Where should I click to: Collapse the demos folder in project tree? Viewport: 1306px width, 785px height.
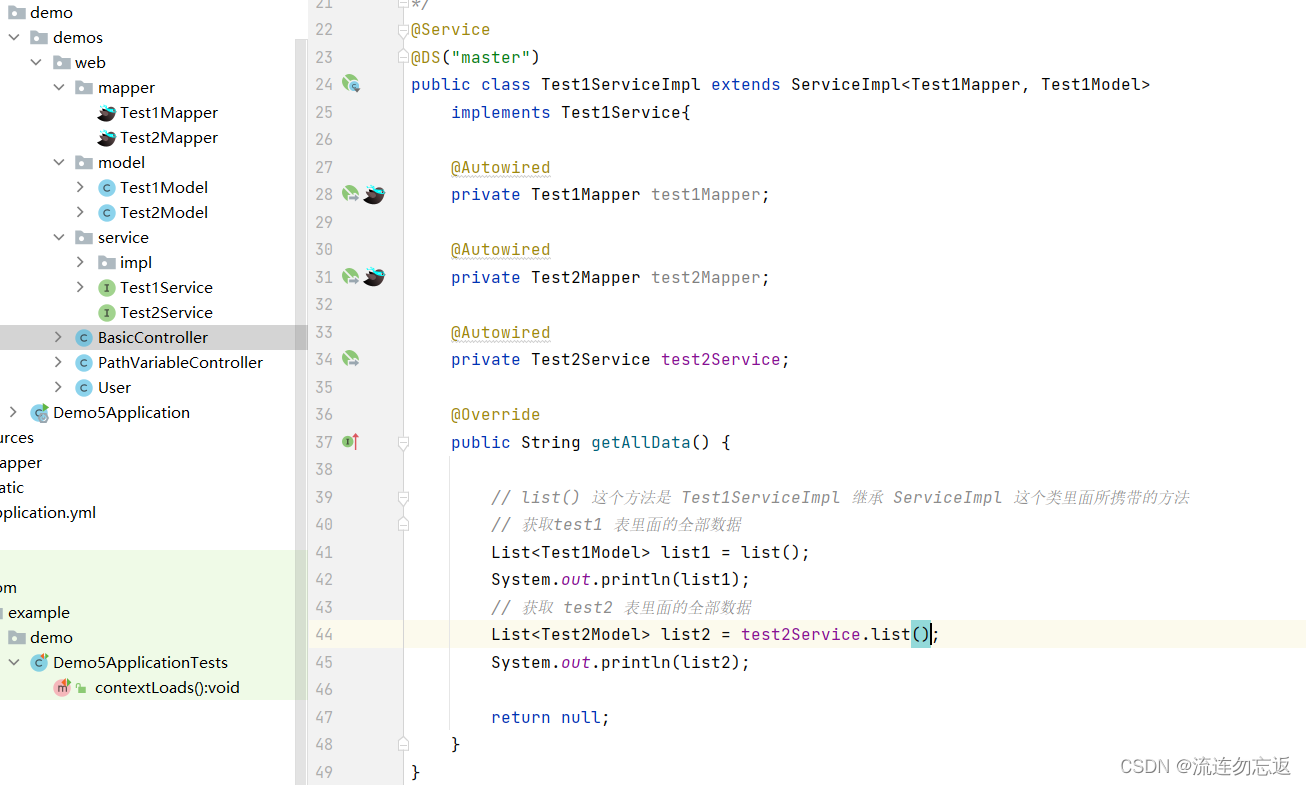click(x=13, y=37)
